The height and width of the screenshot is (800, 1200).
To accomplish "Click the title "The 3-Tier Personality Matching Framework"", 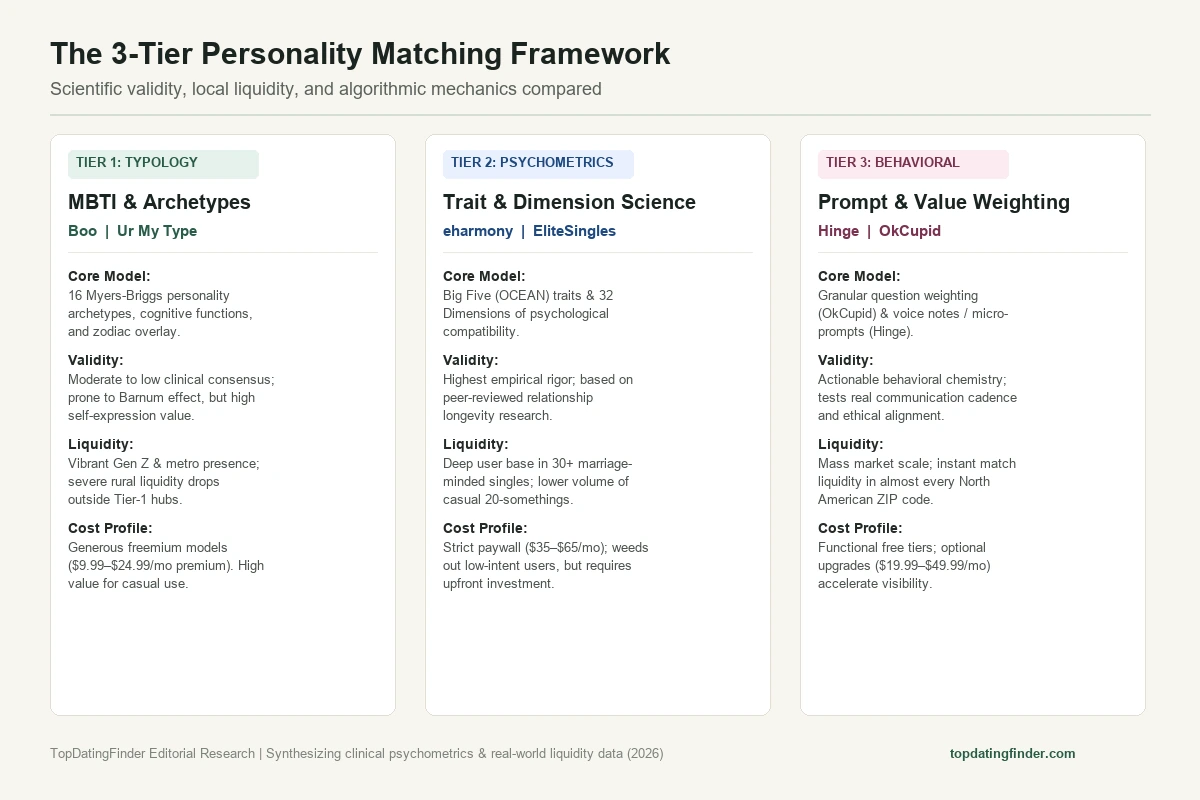I will pos(360,53).
